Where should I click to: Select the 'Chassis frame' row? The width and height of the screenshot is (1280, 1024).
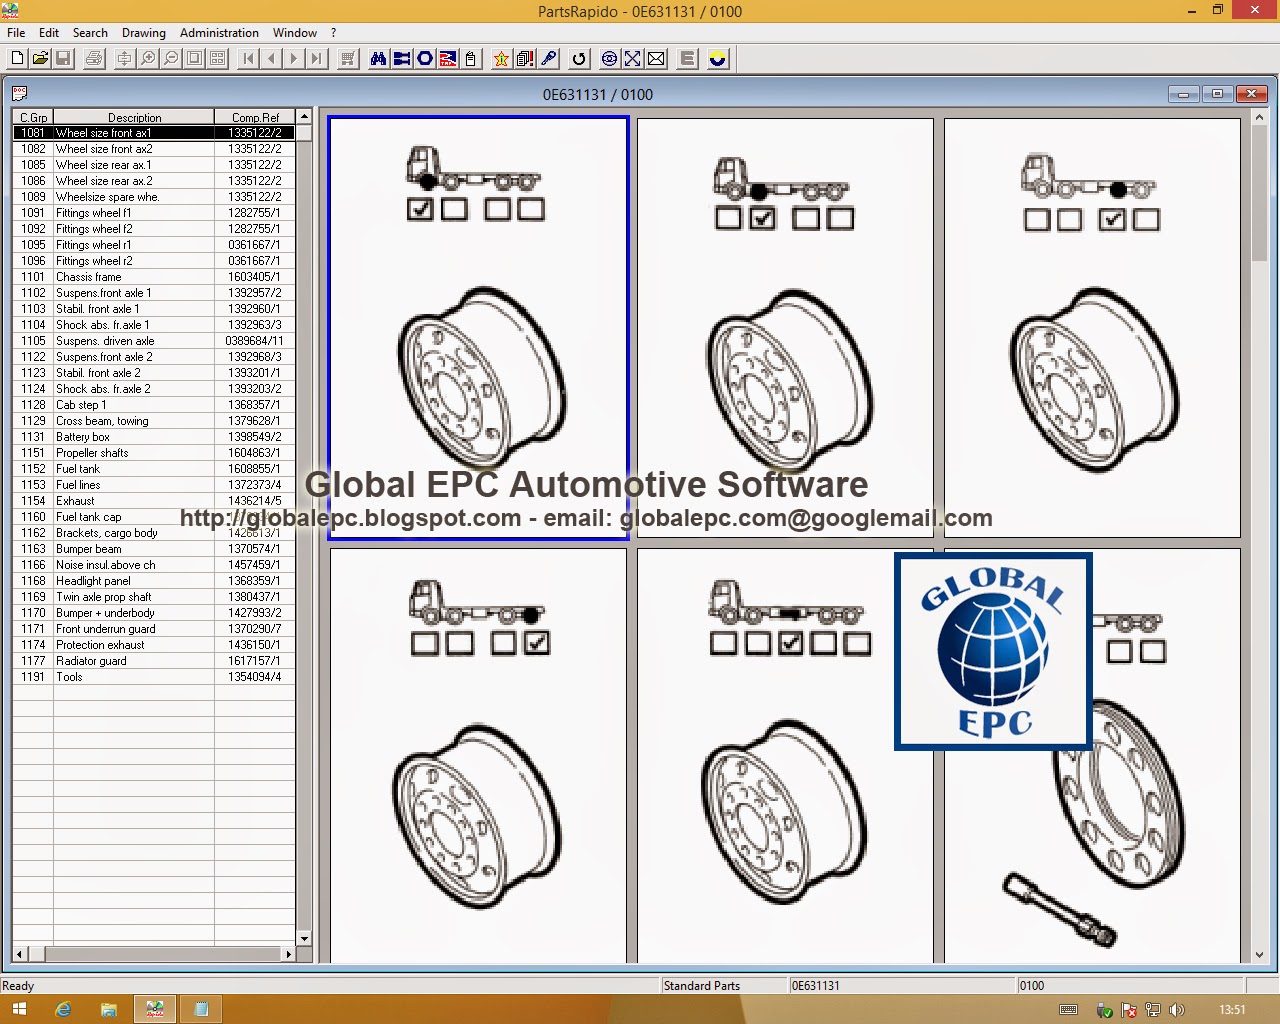coord(154,277)
